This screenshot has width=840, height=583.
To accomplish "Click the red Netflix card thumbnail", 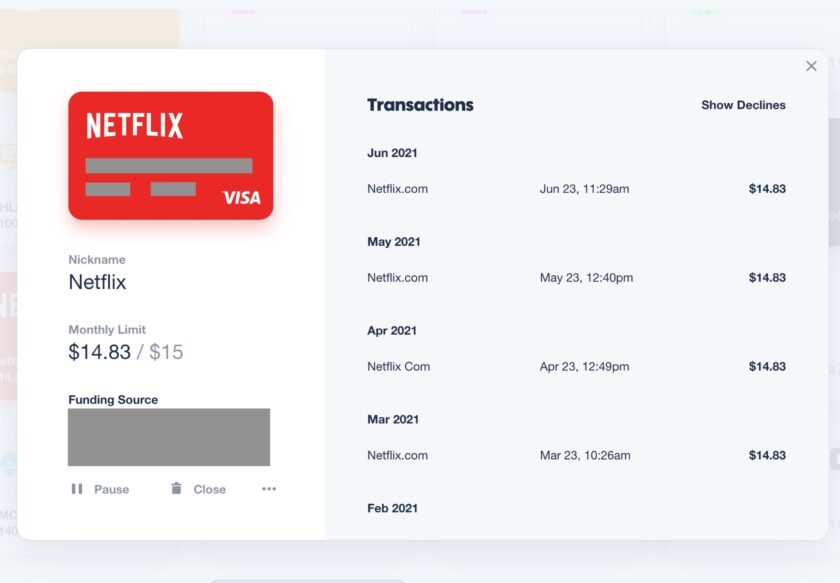I will (x=171, y=155).
